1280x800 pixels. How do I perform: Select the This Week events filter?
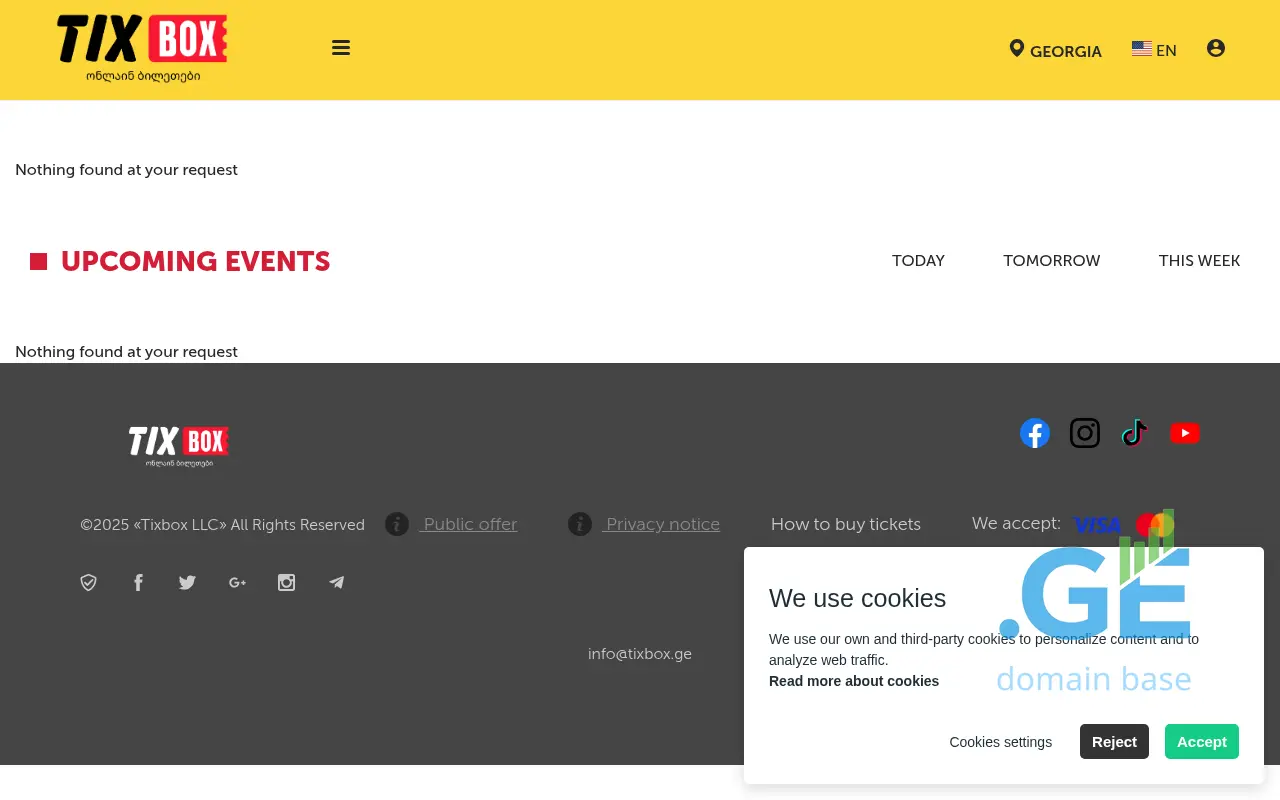click(x=1199, y=261)
